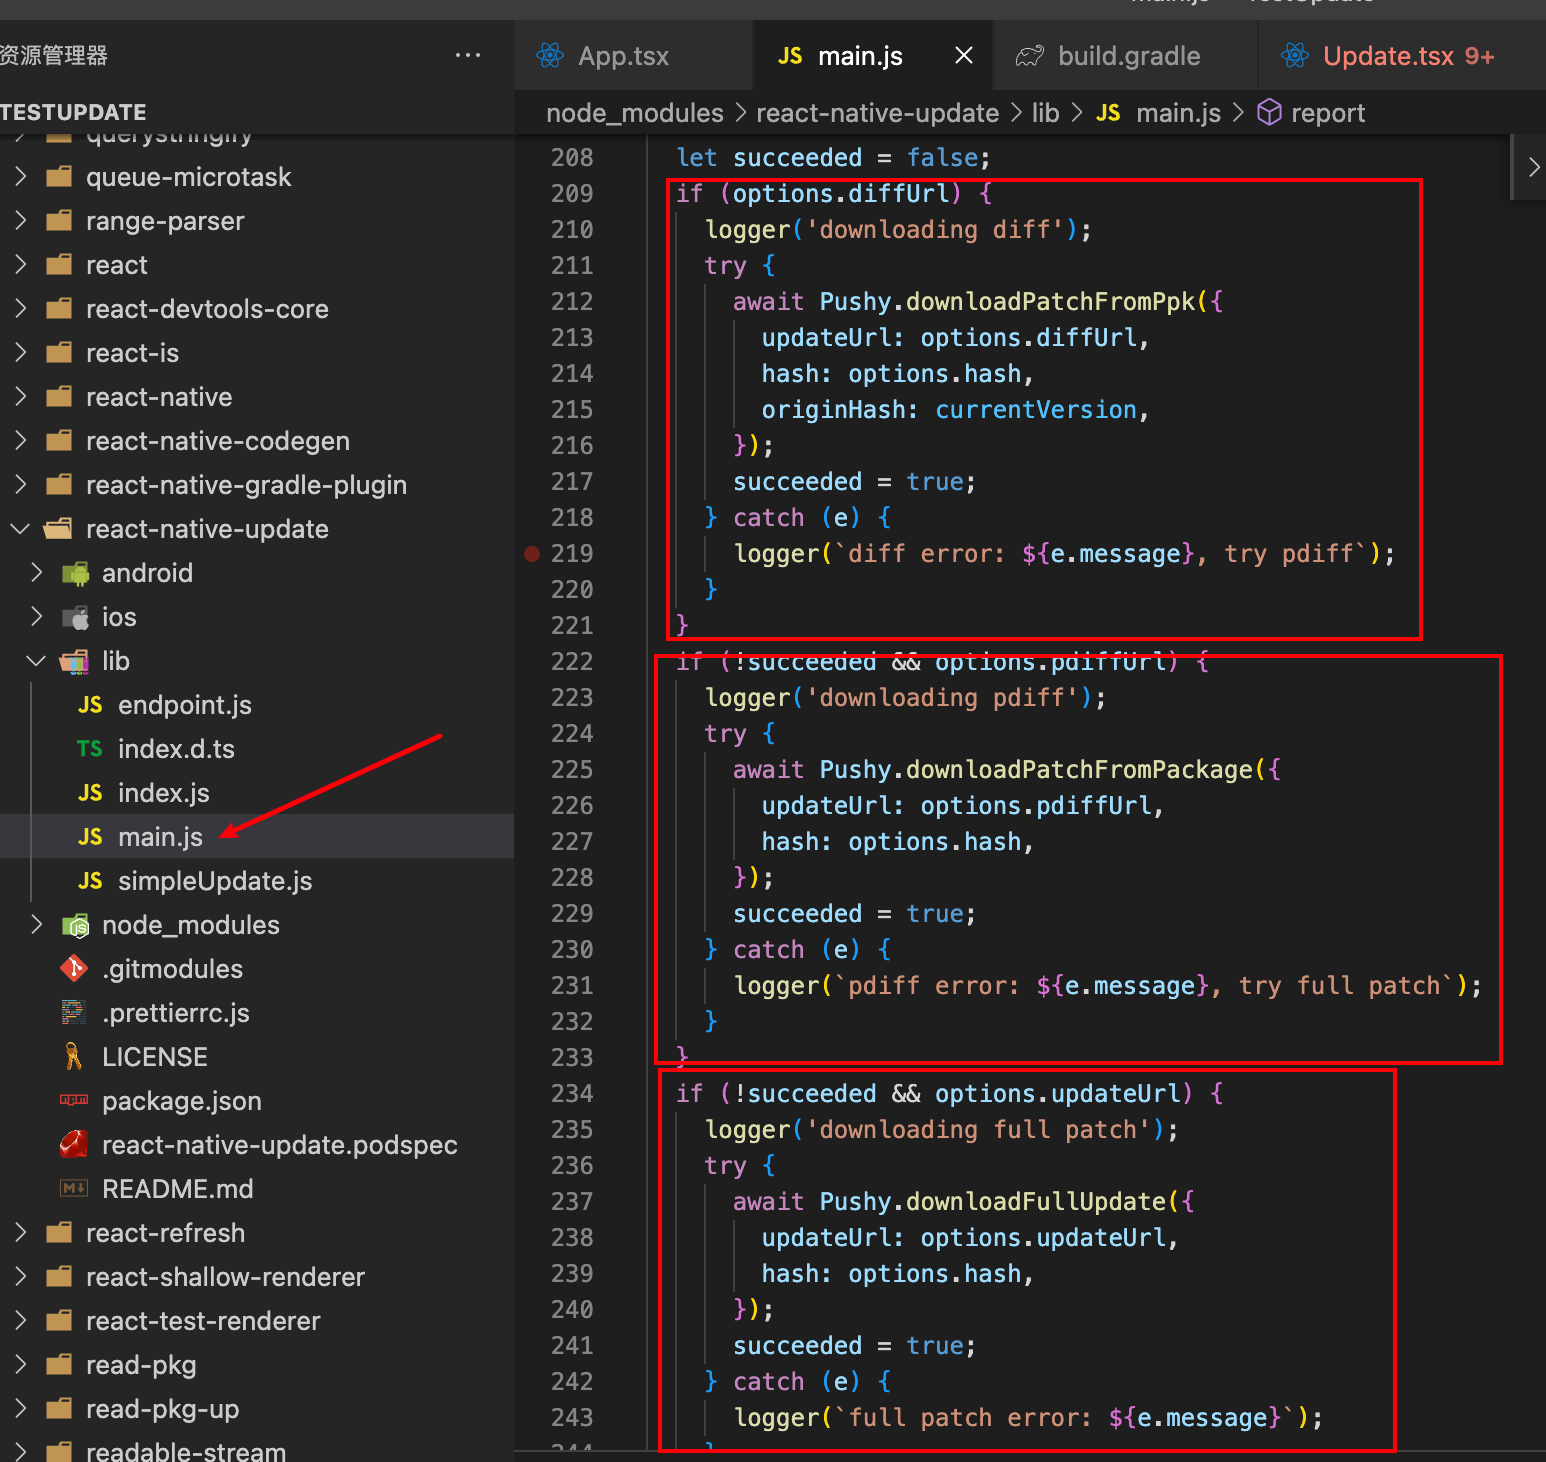Screen dimensions: 1546x1462
Task: Select main.js in the file tree
Action: [160, 837]
